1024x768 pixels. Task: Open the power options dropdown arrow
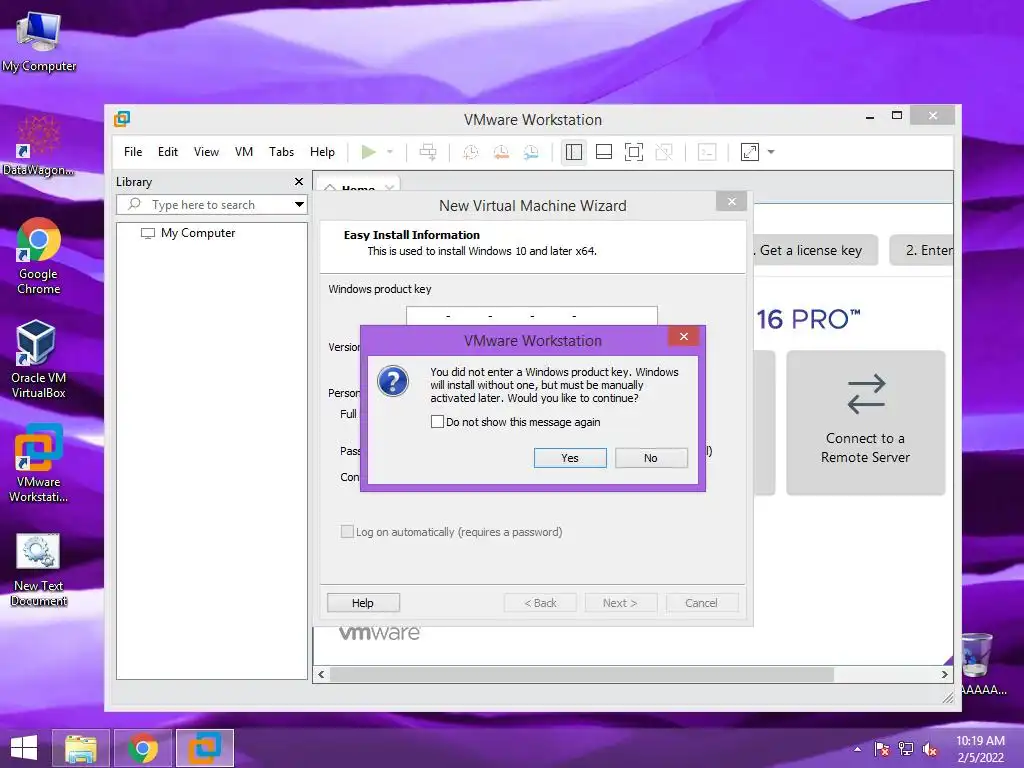390,152
